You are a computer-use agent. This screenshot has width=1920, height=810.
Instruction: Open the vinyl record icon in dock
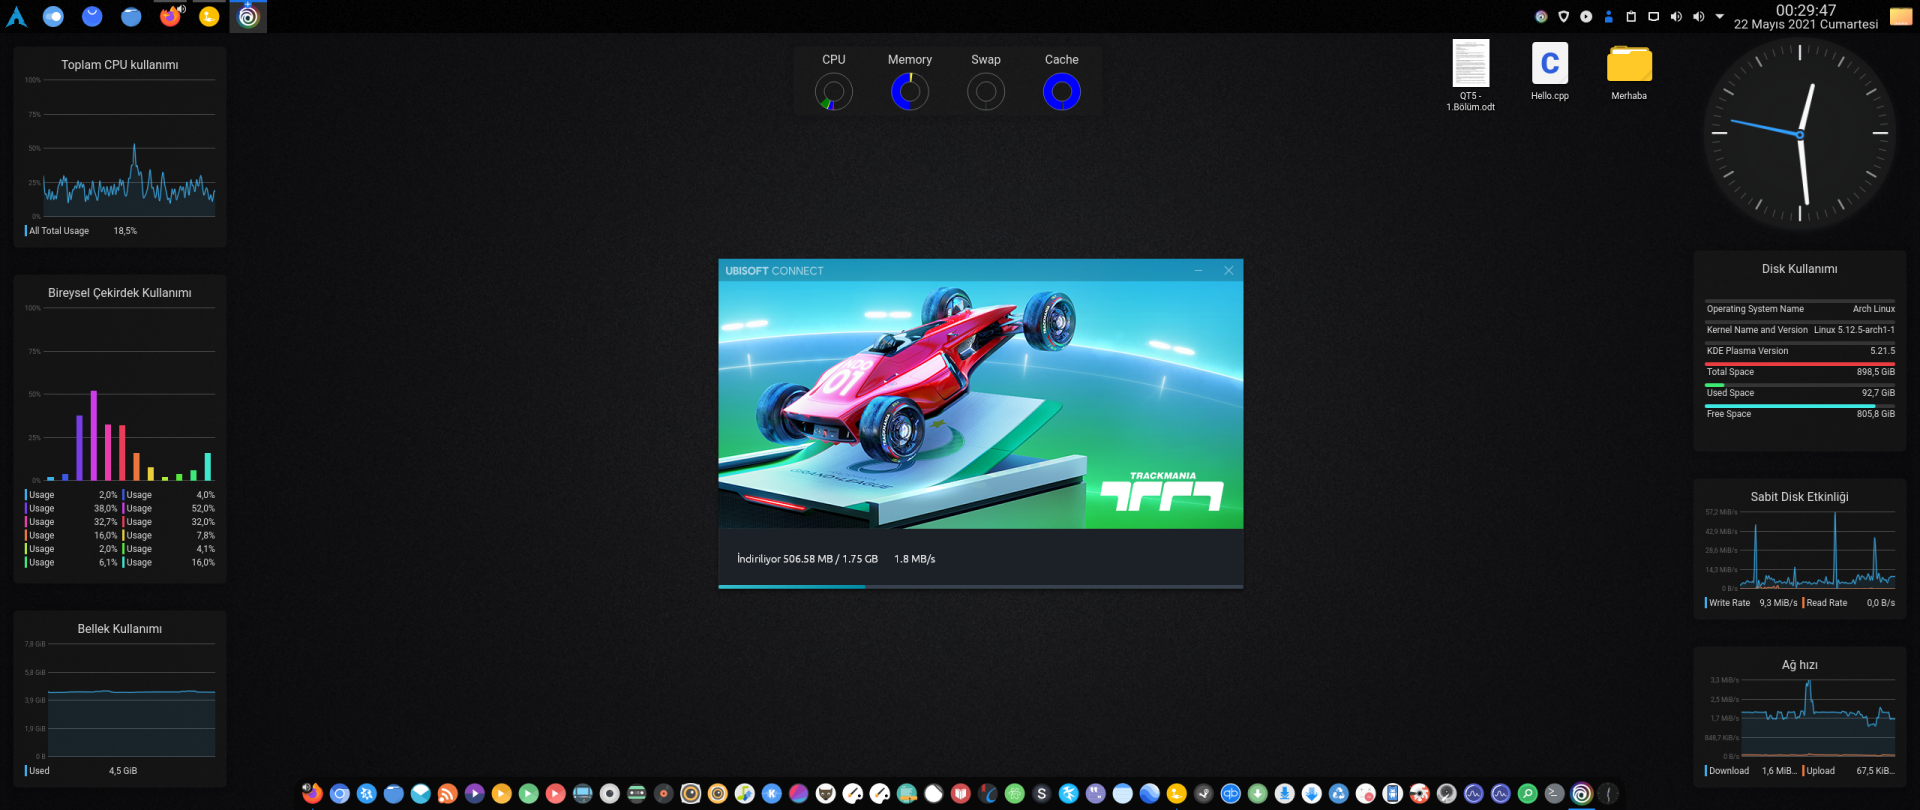click(663, 794)
